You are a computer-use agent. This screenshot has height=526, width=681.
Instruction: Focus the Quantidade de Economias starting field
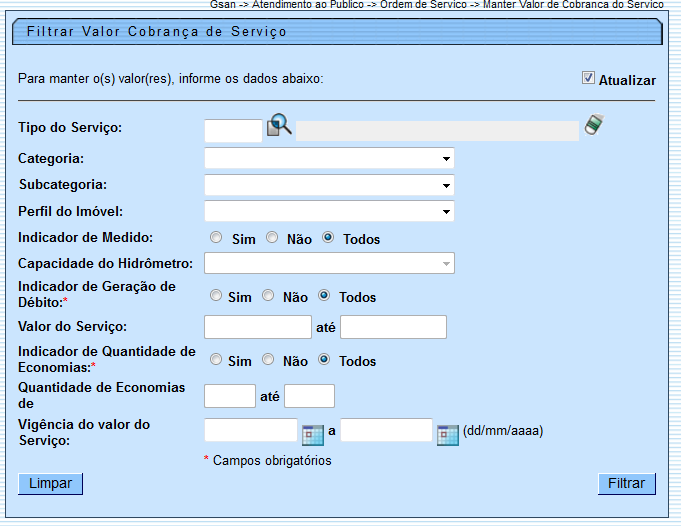tap(230, 396)
